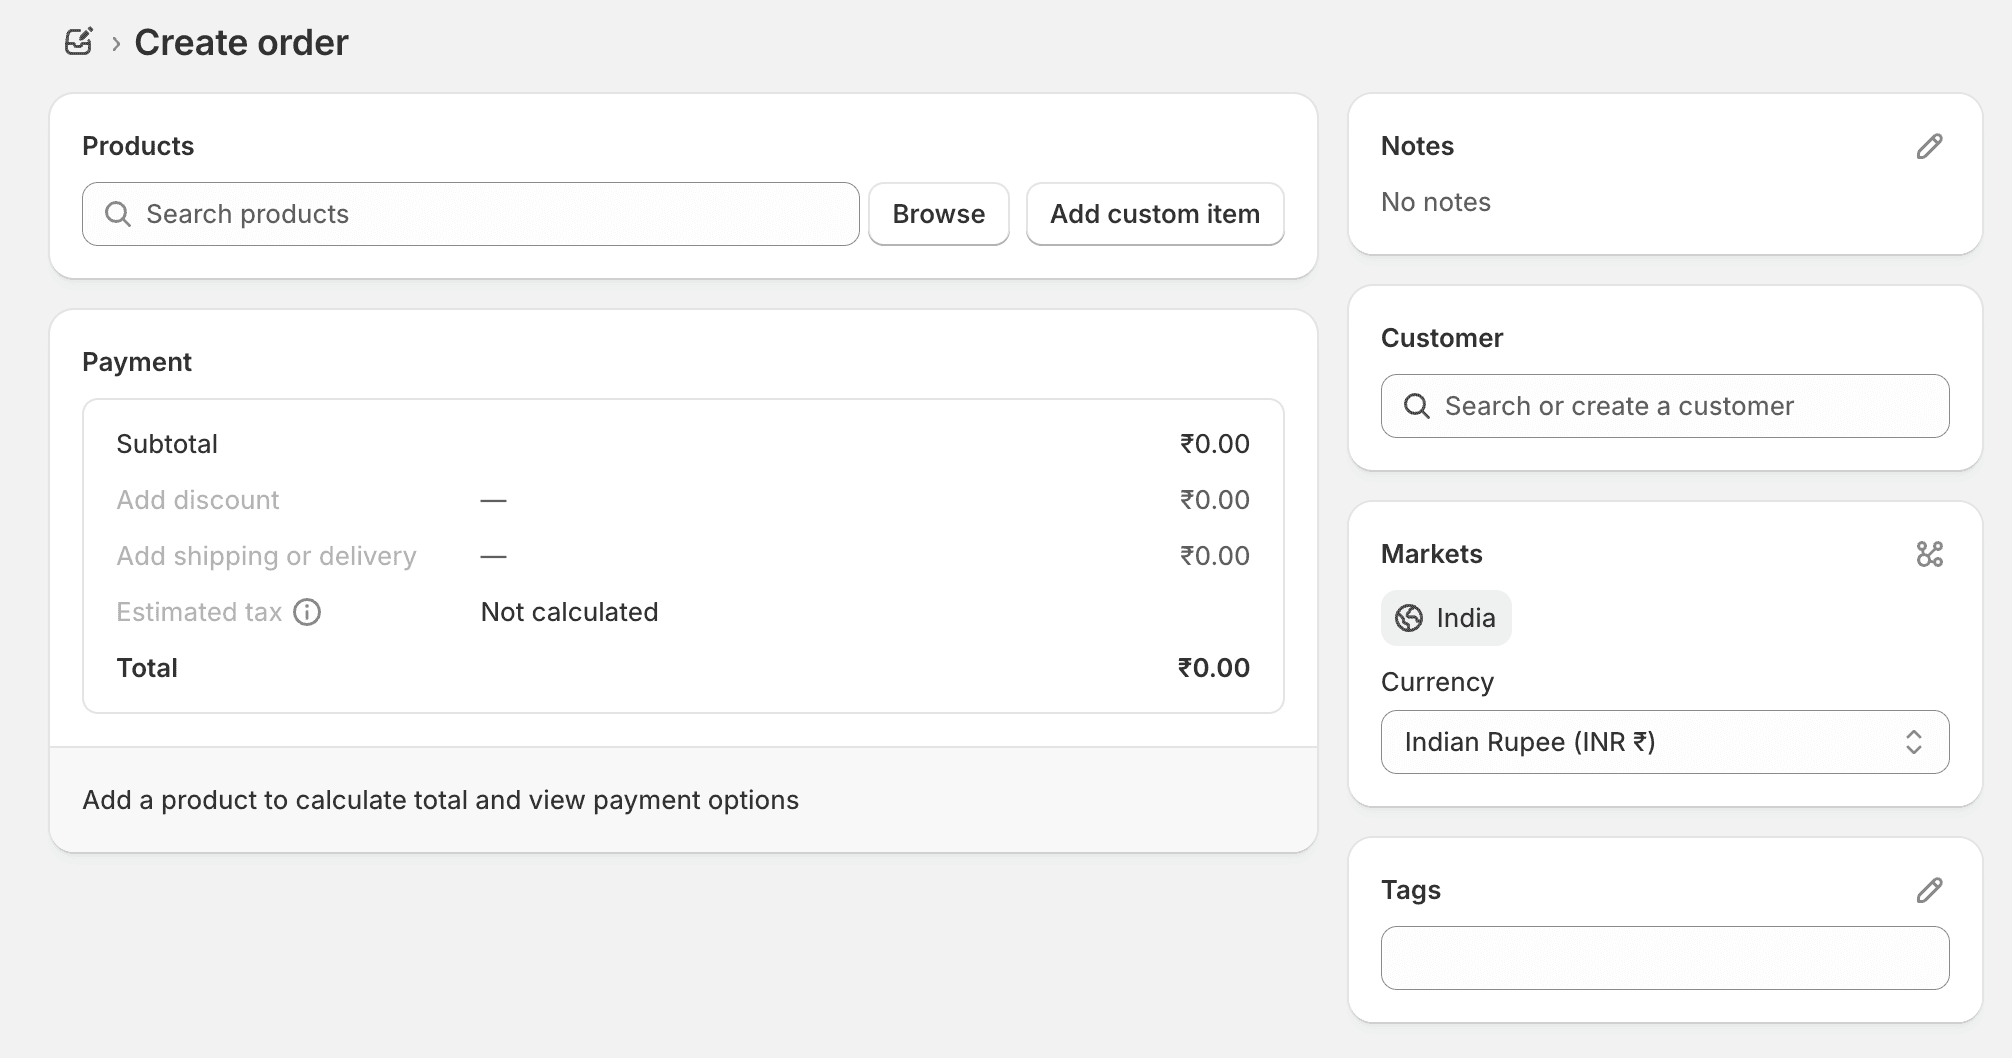This screenshot has height=1058, width=2012.
Task: Click the shipping ₹0.00 amount
Action: 1214,556
